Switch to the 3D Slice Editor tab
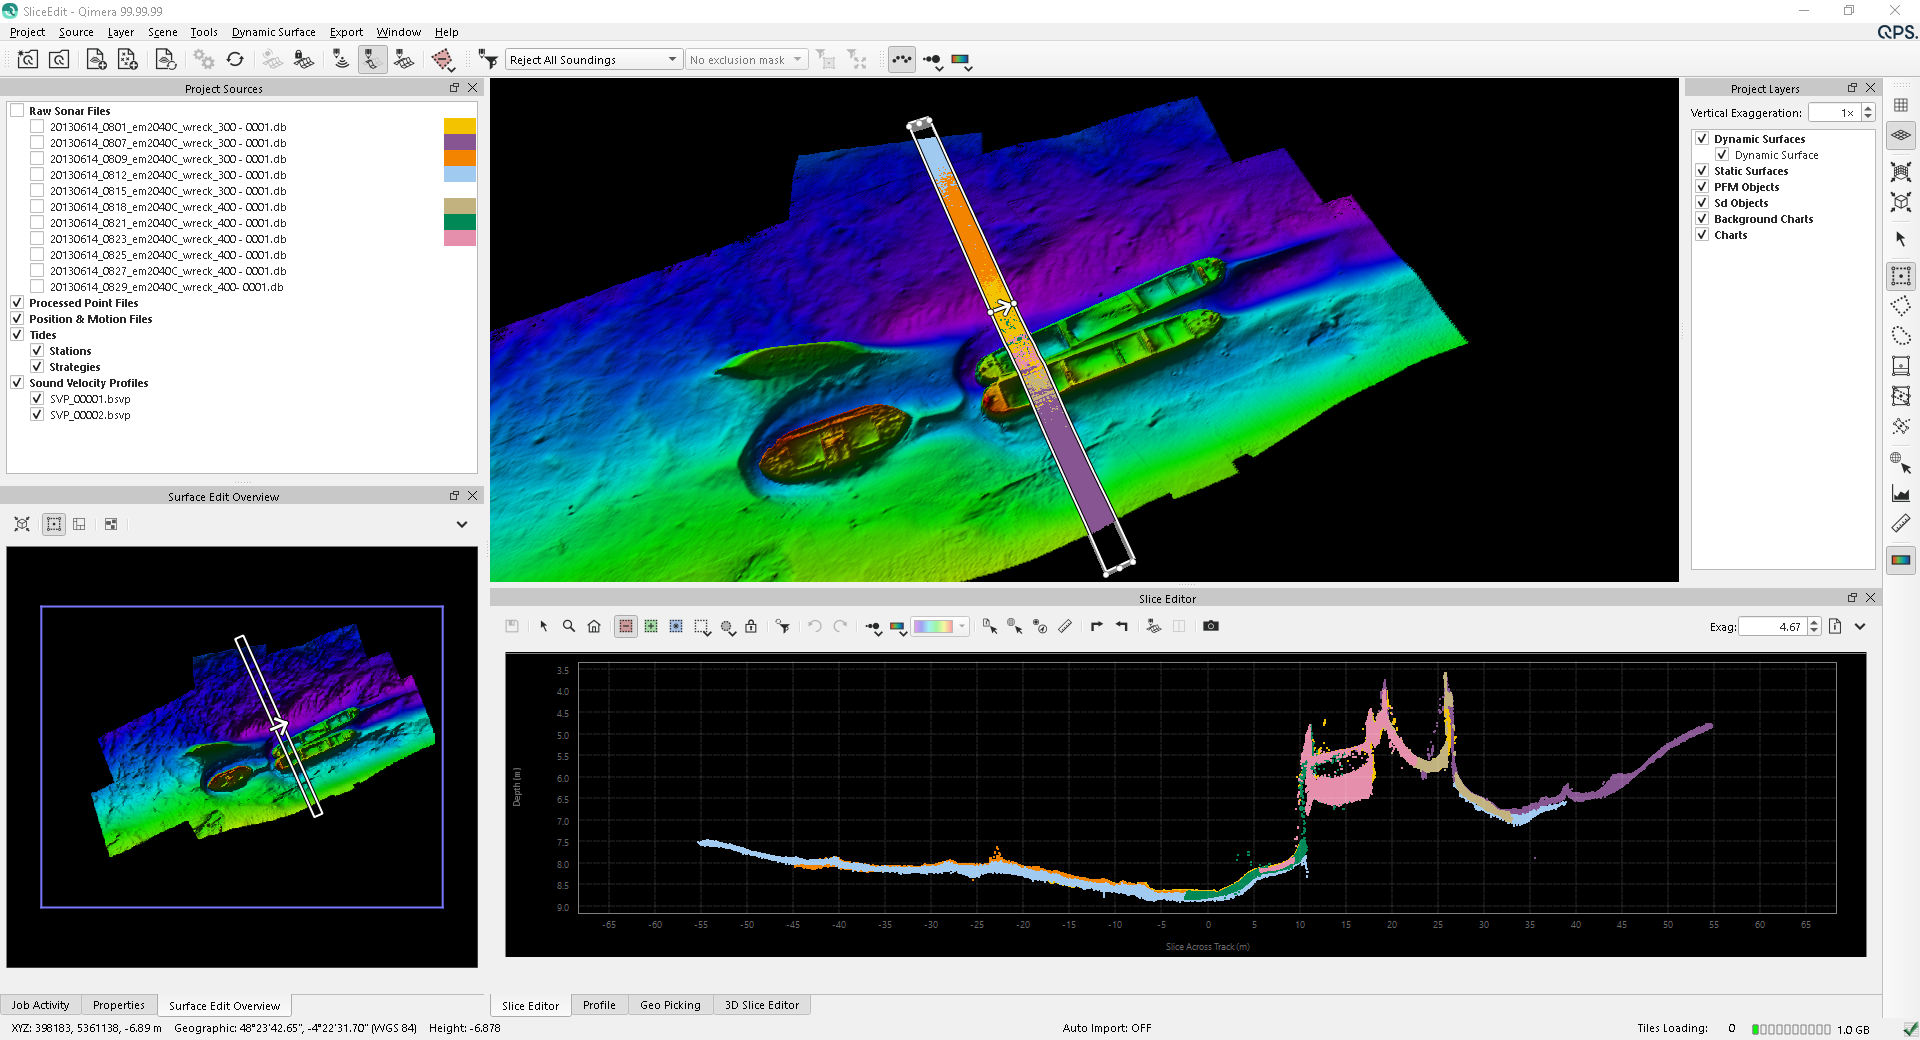 click(x=761, y=1005)
